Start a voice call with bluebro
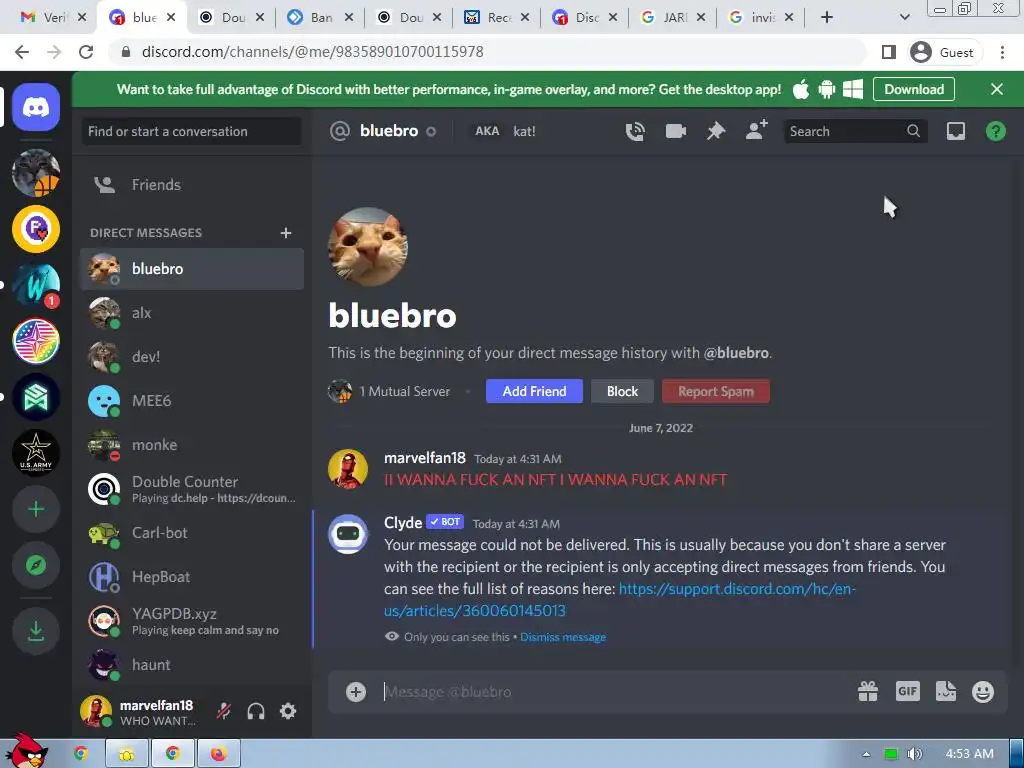 [x=635, y=131]
